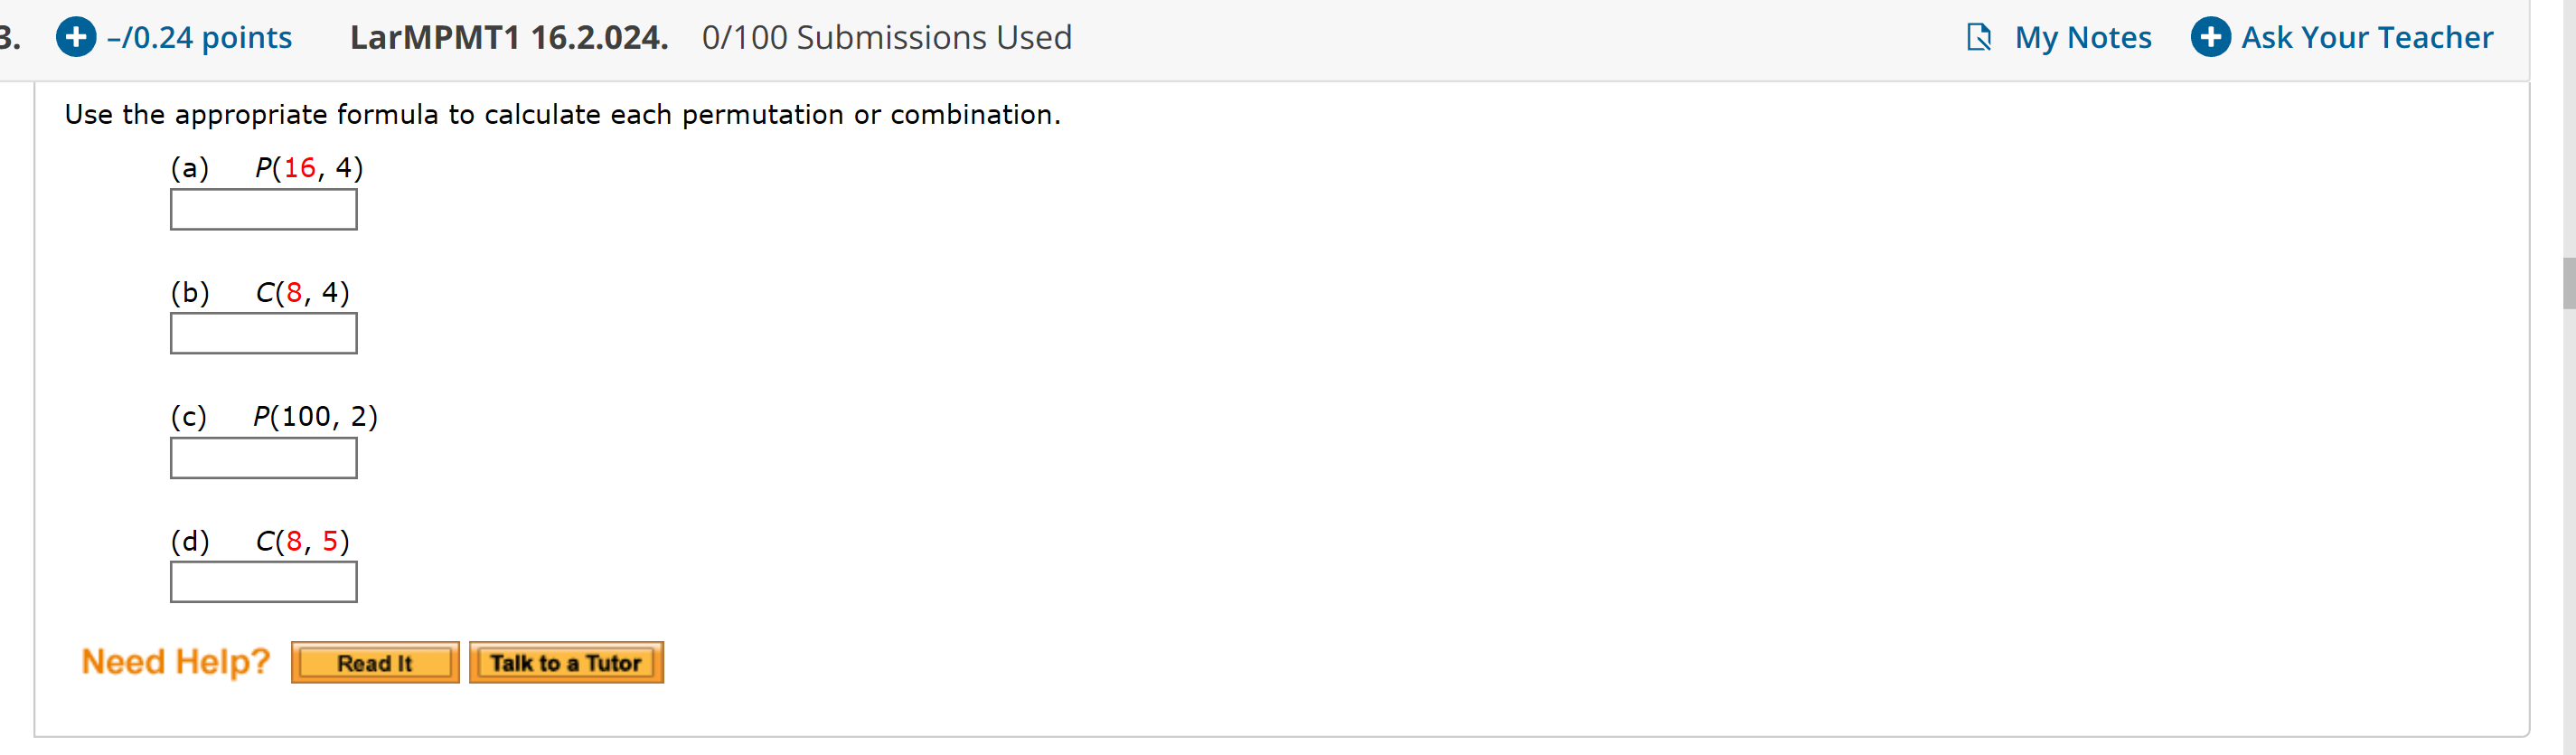2576x755 pixels.
Task: Expand the points details plus icon
Action: pos(76,37)
